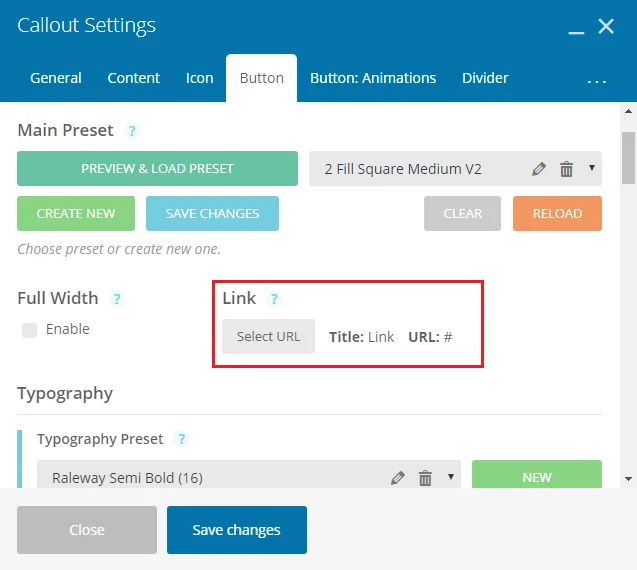The image size is (637, 570).
Task: Click the Preview & Load Preset button
Action: click(x=157, y=169)
